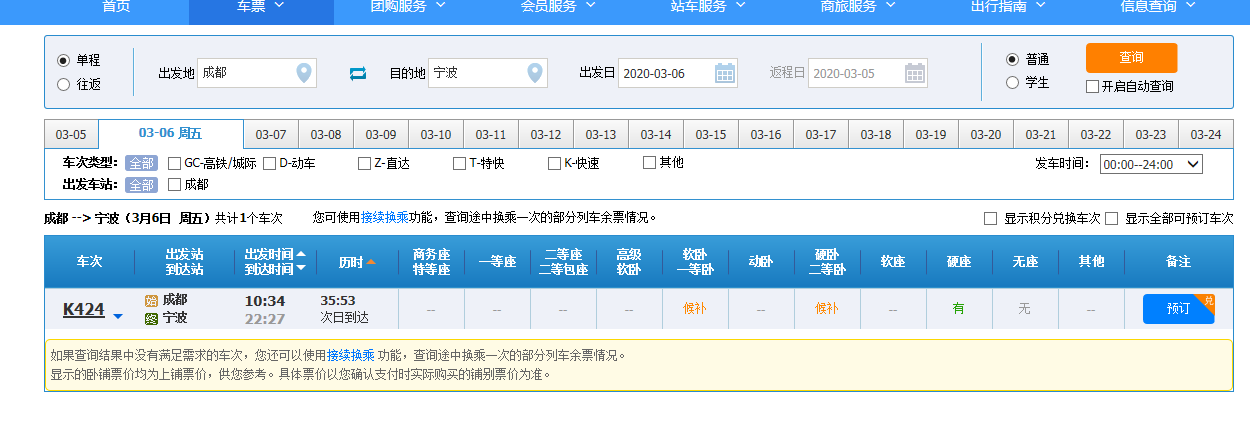The image size is (1250, 431).
Task: Check GC-高铁/城际 train type filter
Action: 175,163
